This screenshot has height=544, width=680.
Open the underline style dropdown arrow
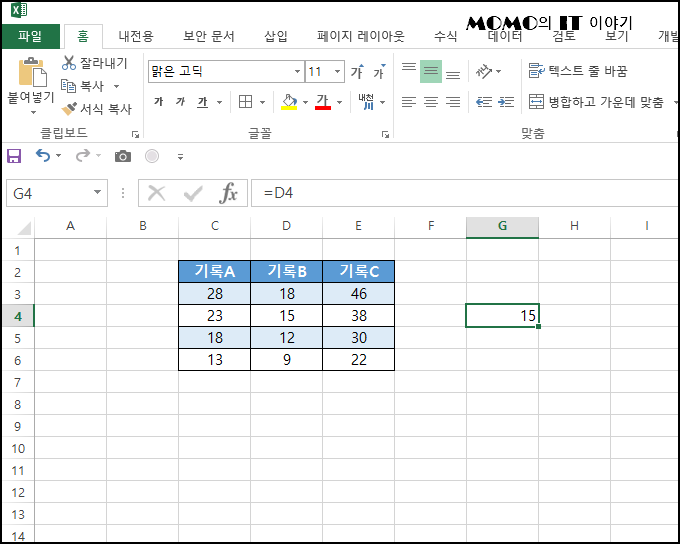[219, 102]
